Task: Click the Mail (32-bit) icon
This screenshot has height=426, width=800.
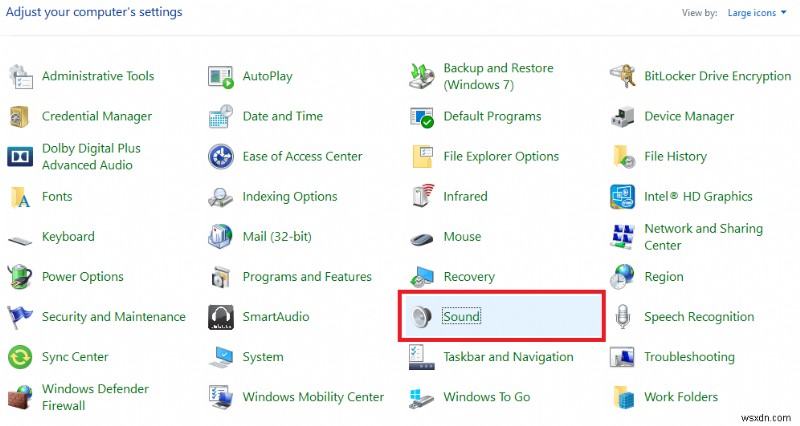Action: coord(221,237)
